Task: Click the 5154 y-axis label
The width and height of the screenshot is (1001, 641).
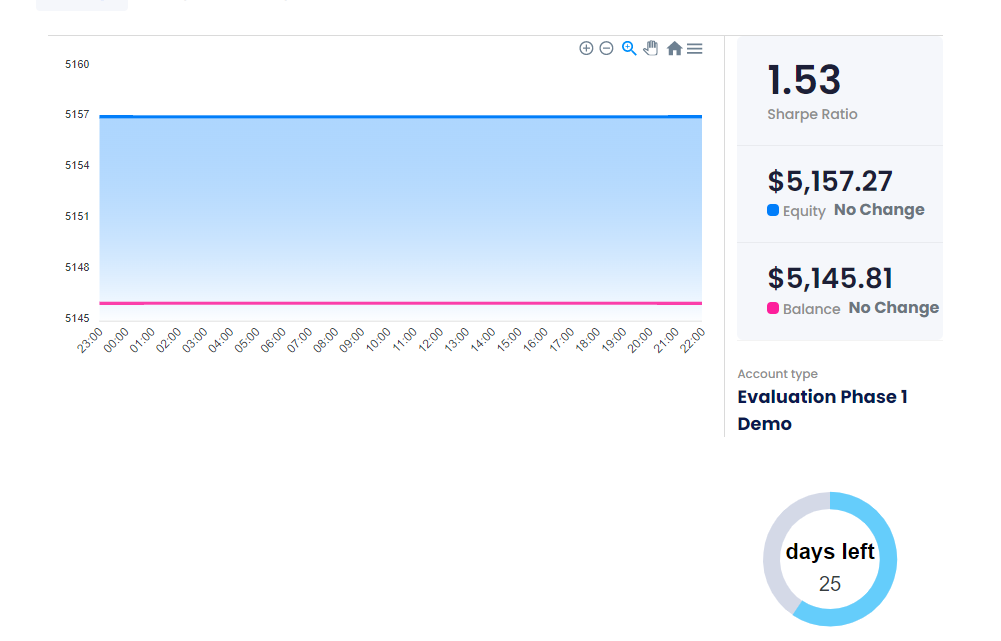Action: pyautogui.click(x=77, y=165)
